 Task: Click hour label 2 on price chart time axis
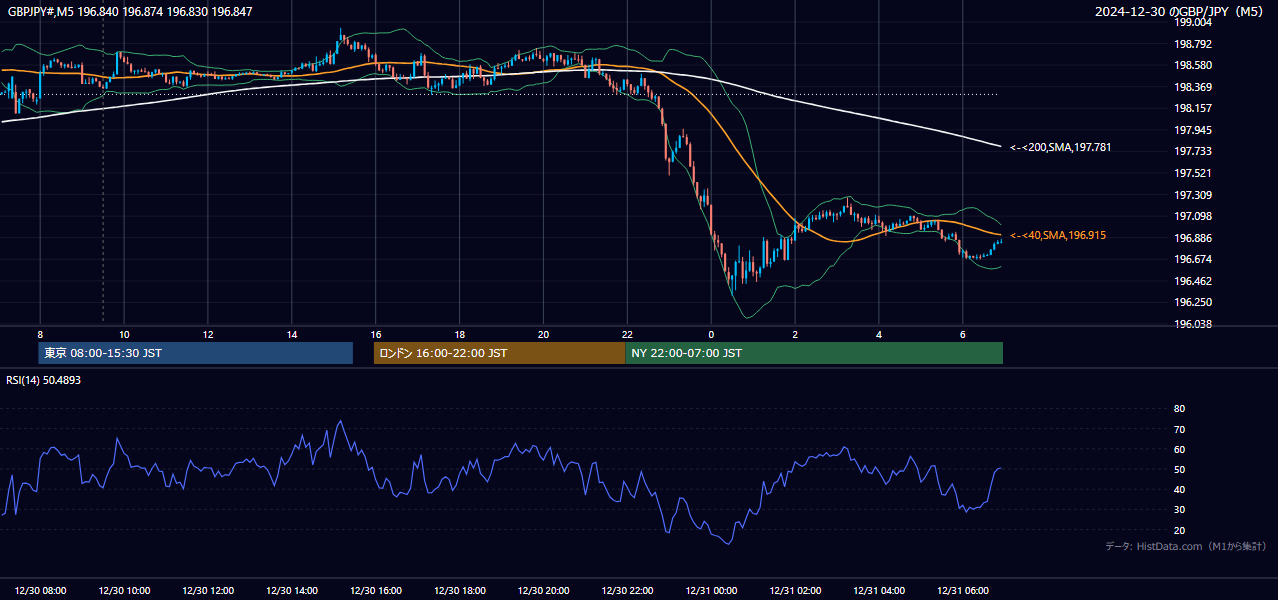[x=795, y=334]
